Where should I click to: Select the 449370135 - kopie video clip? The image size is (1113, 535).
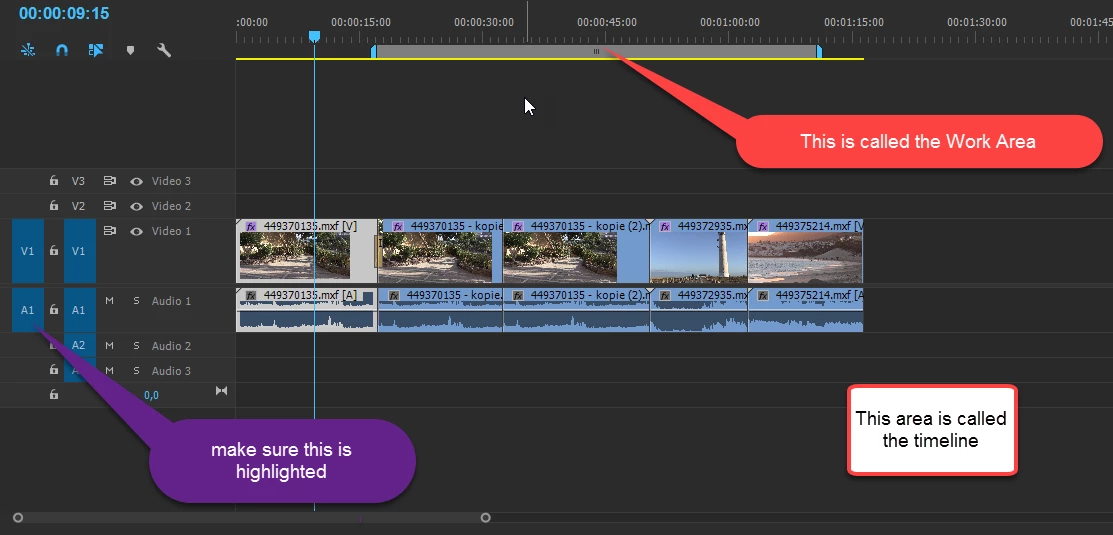(440, 251)
